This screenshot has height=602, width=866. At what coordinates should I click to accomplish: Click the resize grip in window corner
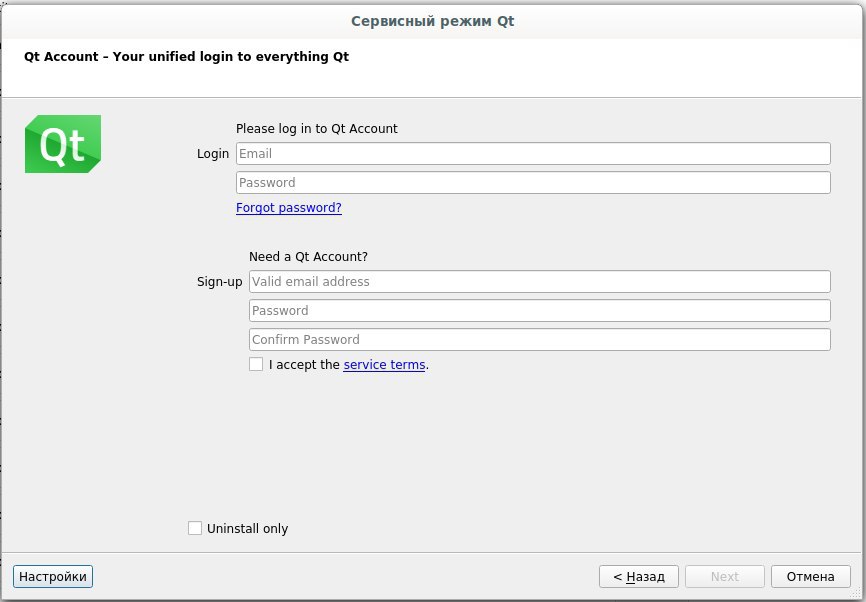(x=856, y=594)
